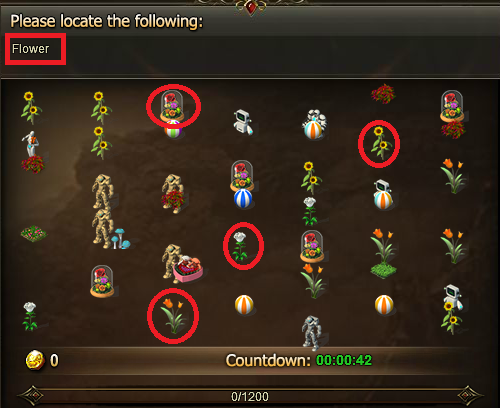
Task: Select the white statue holding an orange item
Action: pos(31,144)
